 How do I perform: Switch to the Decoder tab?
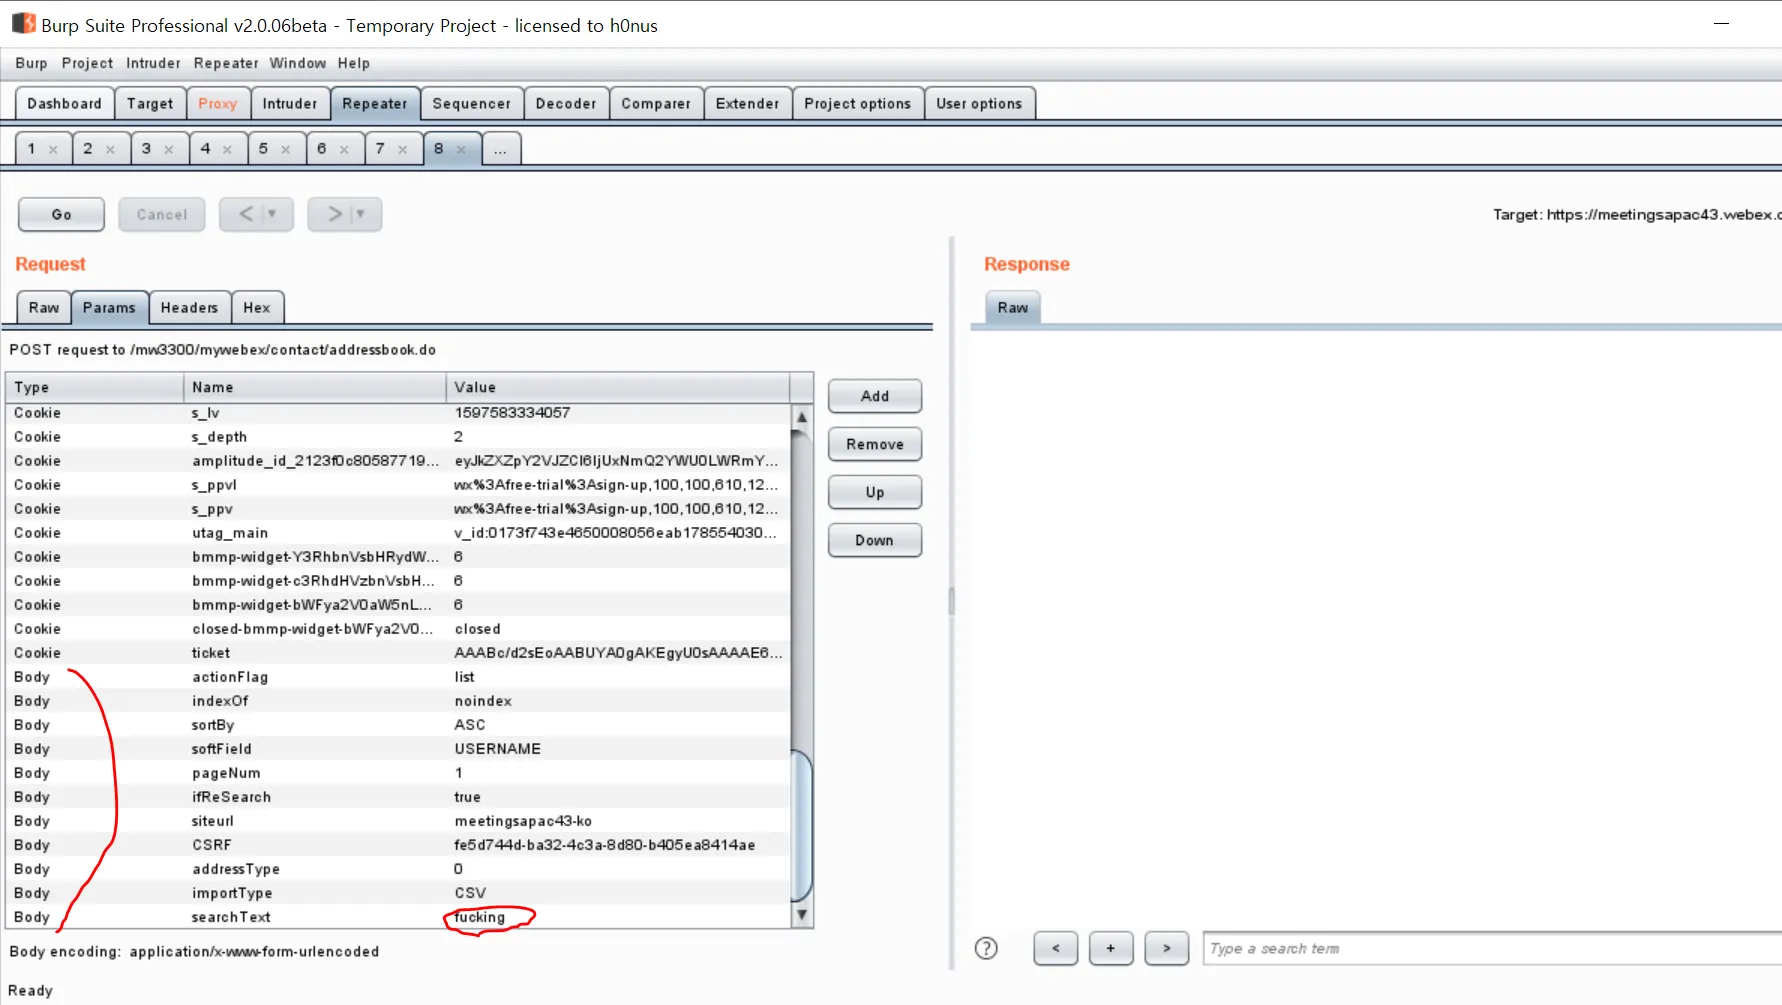pos(566,103)
